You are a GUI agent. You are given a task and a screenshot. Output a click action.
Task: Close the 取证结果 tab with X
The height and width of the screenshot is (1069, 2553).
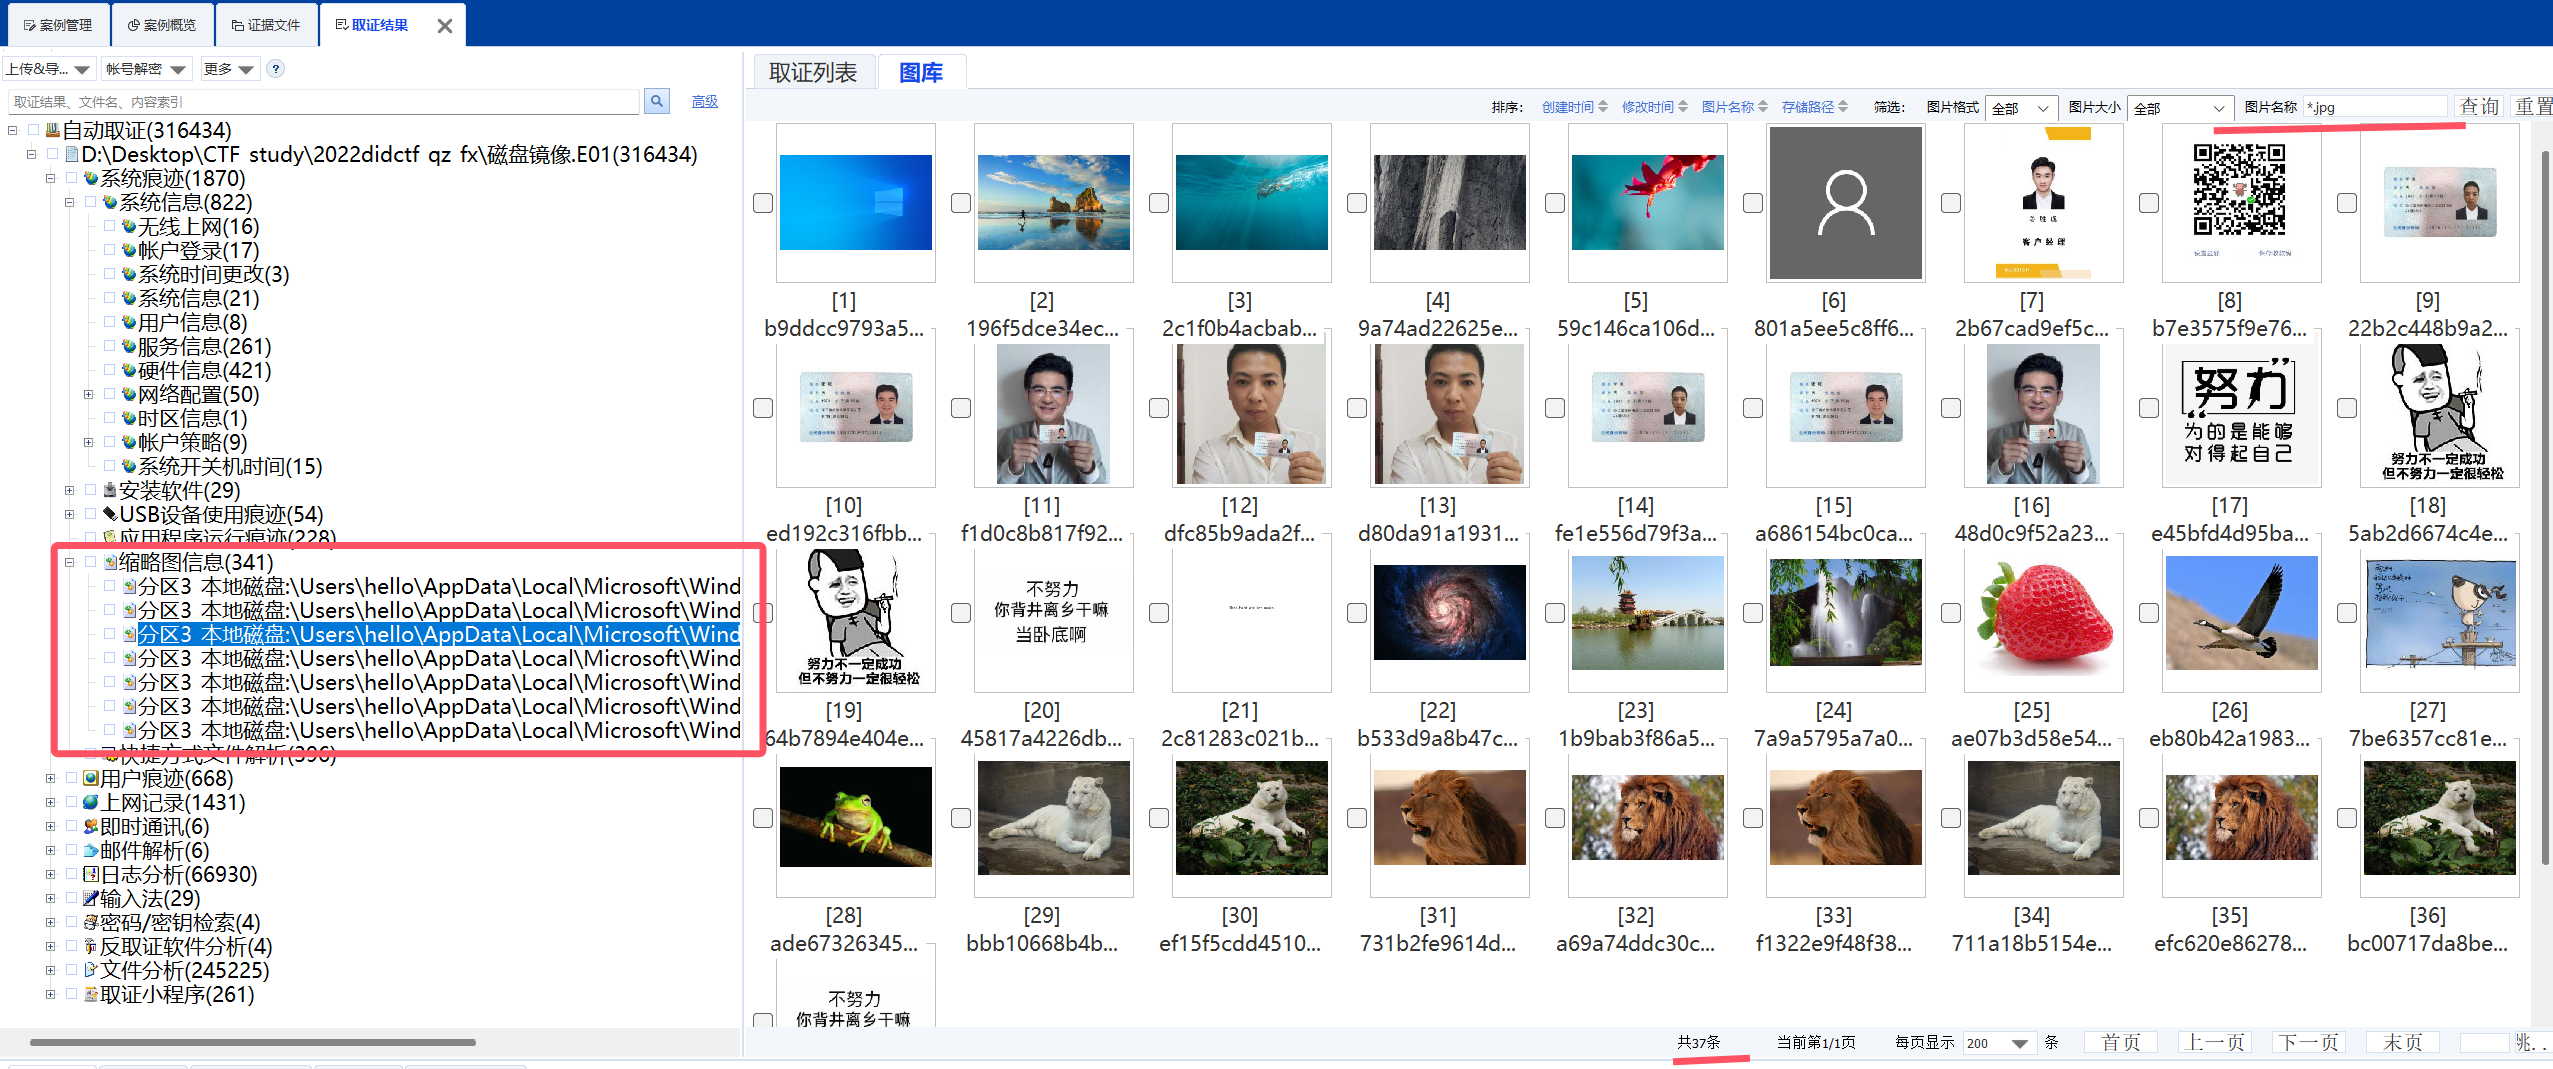(445, 26)
